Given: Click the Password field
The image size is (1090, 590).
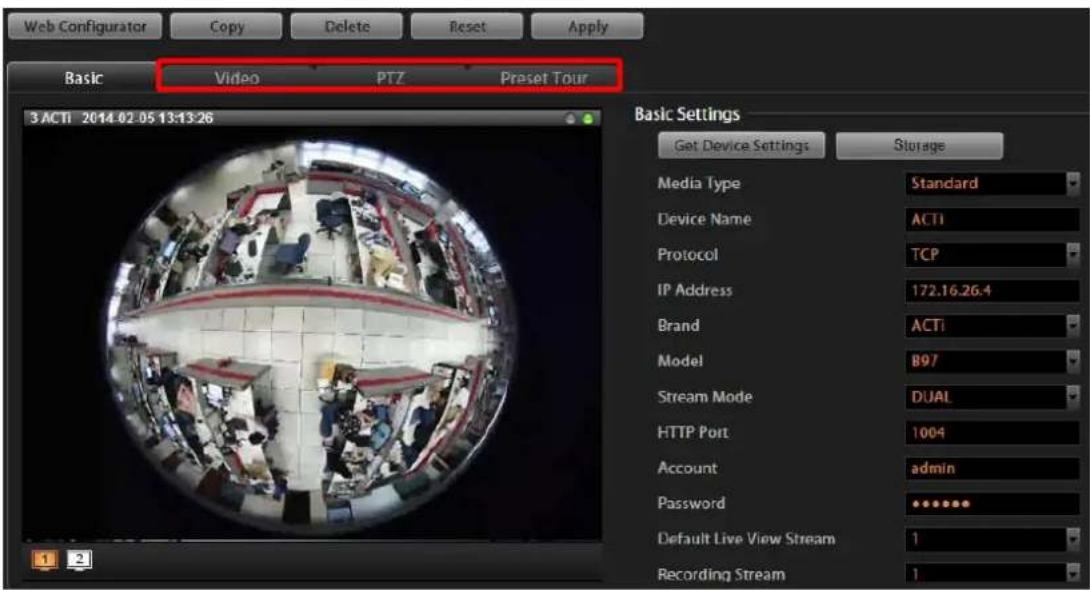Looking at the screenshot, I should pyautogui.click(x=993, y=503).
